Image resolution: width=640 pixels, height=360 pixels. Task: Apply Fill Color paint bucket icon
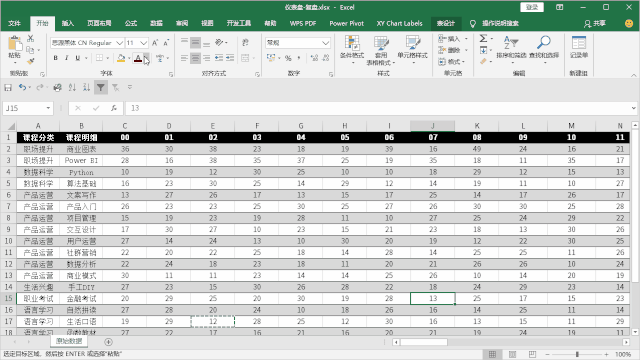121,58
